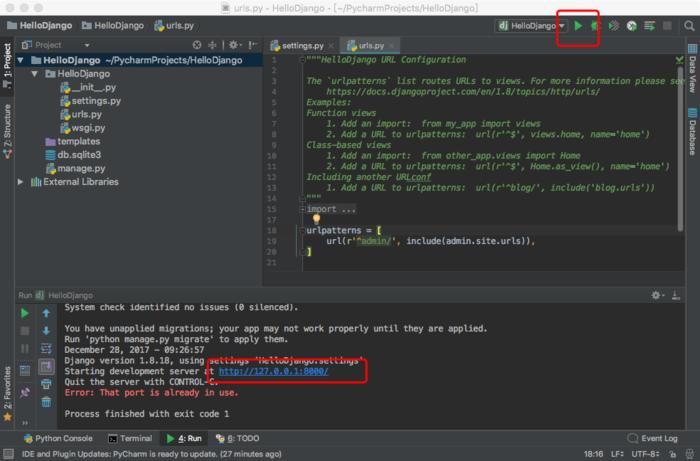Run with coverage icon in the top toolbar
The height and width of the screenshot is (461, 700).
coord(614,26)
